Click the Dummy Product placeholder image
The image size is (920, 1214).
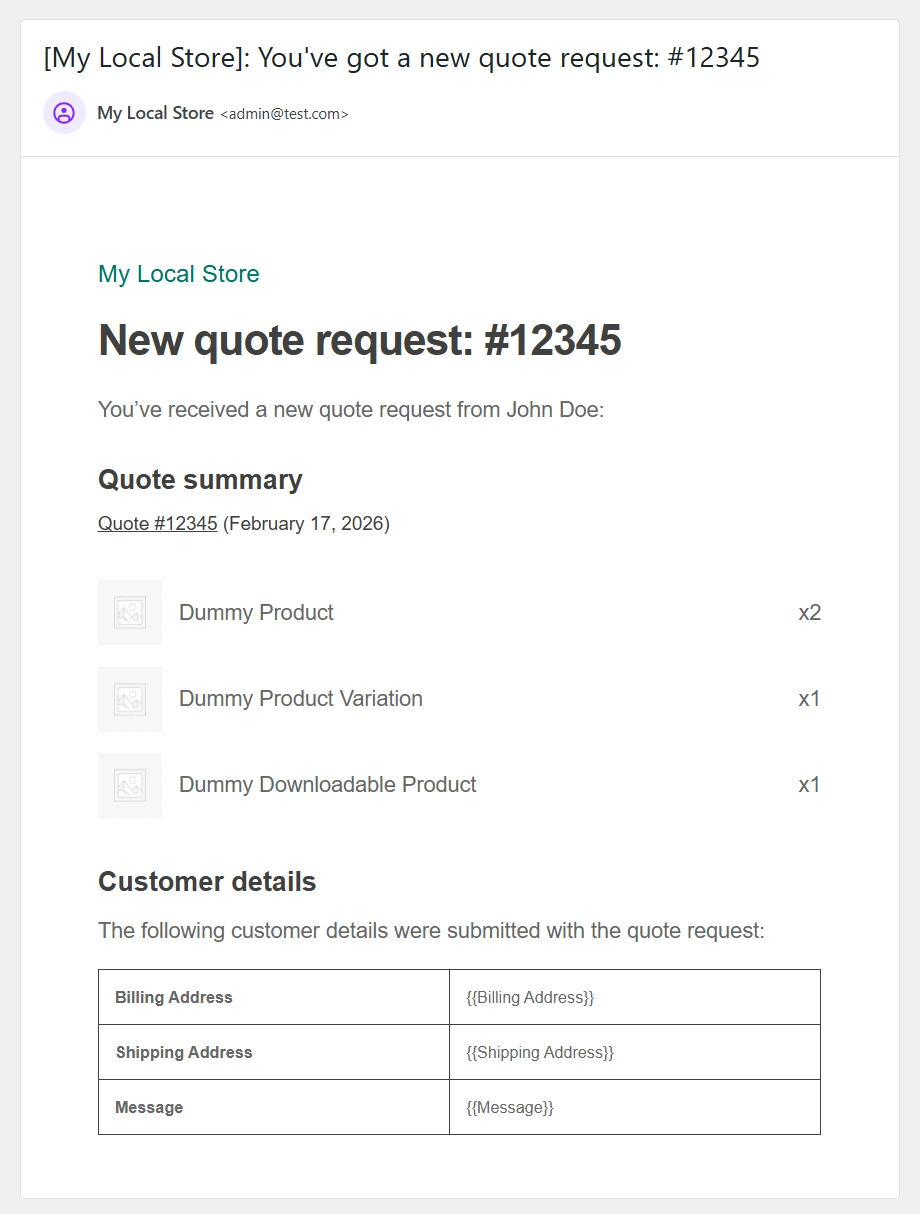[x=130, y=612]
